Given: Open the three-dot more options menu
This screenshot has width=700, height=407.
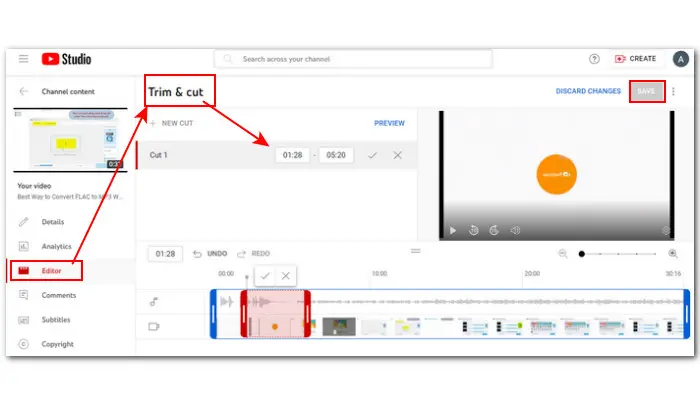Looking at the screenshot, I should point(673,91).
